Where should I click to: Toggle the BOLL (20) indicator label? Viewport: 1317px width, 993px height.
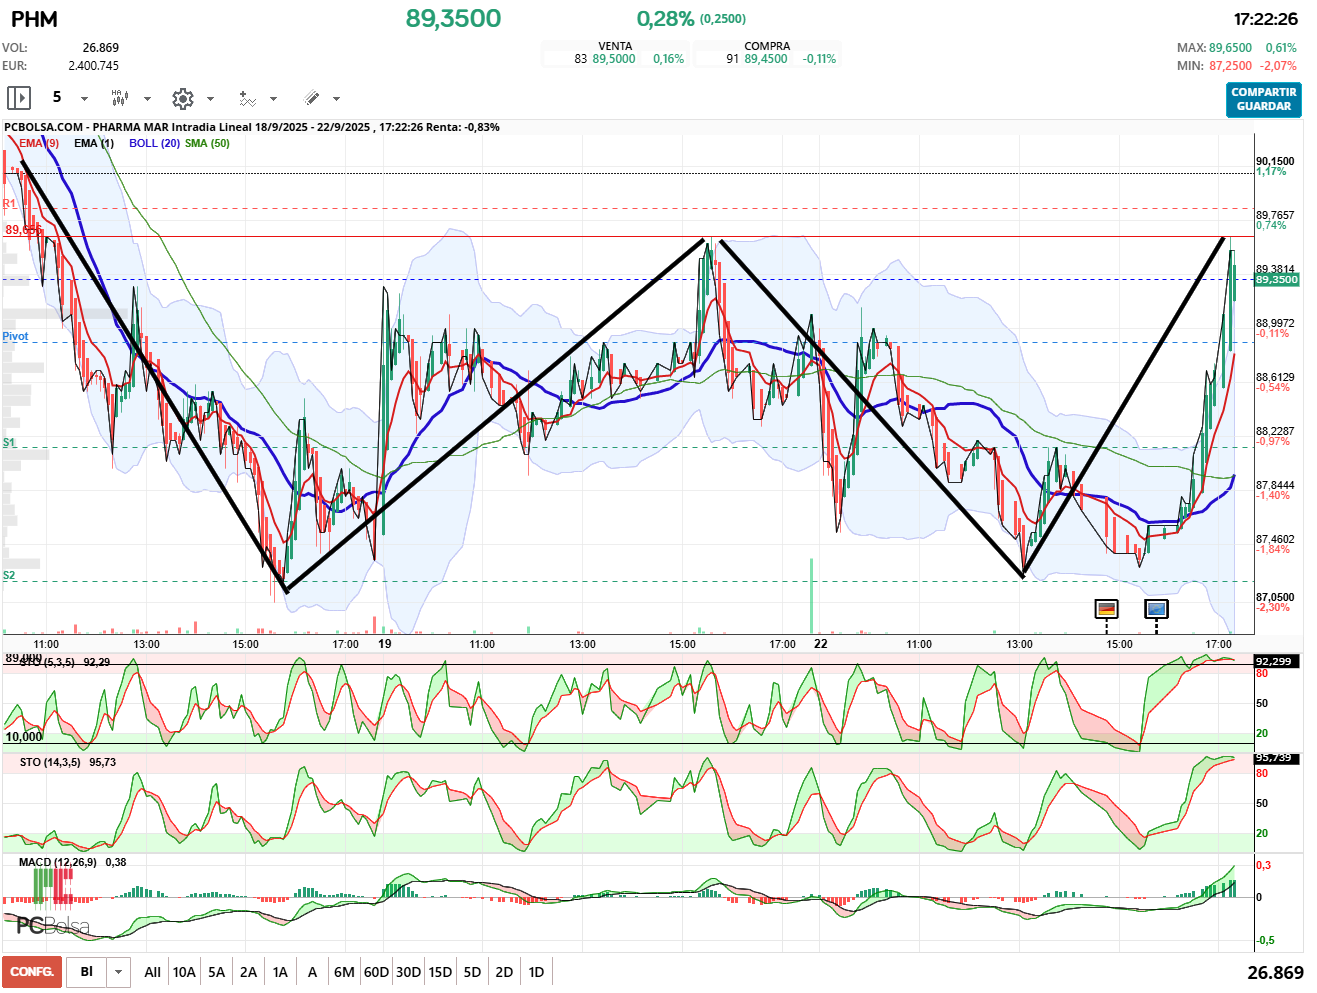(154, 143)
